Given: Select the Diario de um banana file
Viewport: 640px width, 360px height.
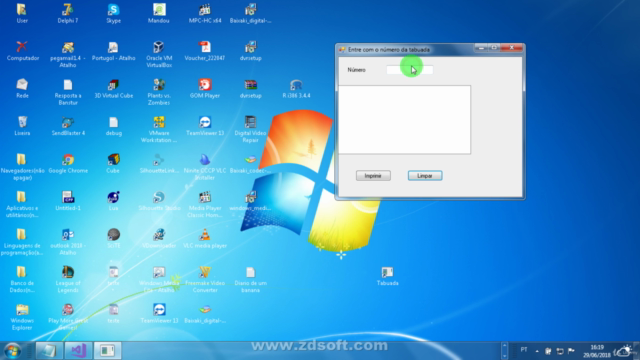Looking at the screenshot, I should pyautogui.click(x=250, y=279).
